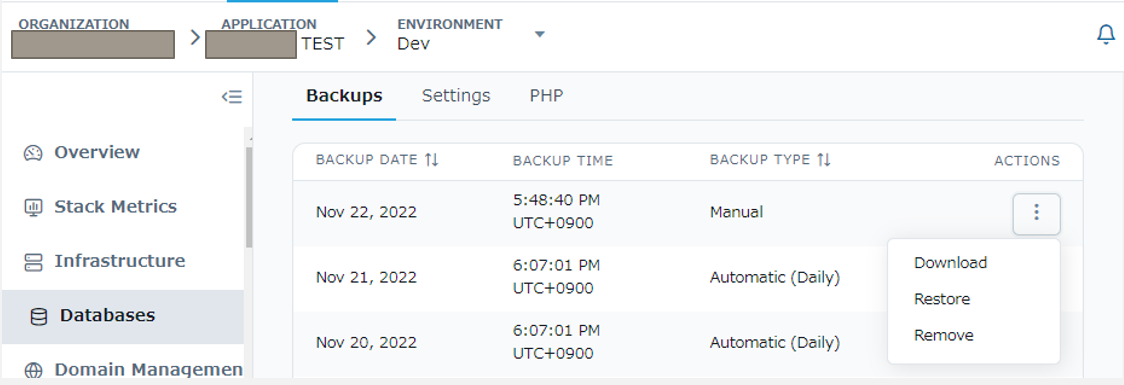Open the notifications bell icon
The height and width of the screenshot is (385, 1124).
(x=1106, y=34)
